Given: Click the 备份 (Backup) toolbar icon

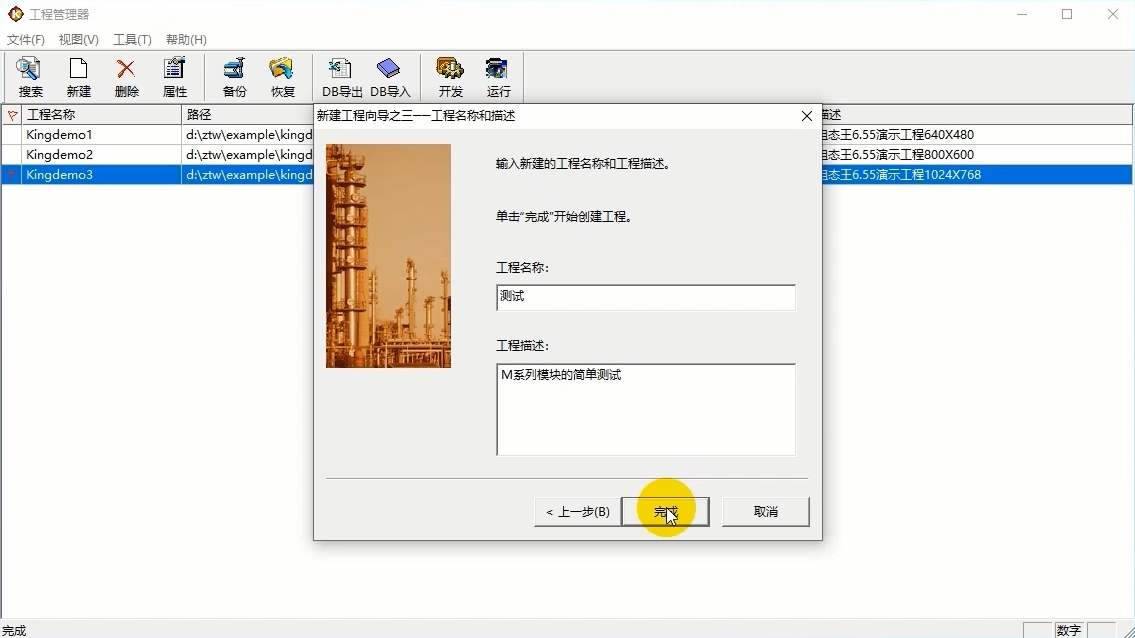Looking at the screenshot, I should tap(235, 77).
